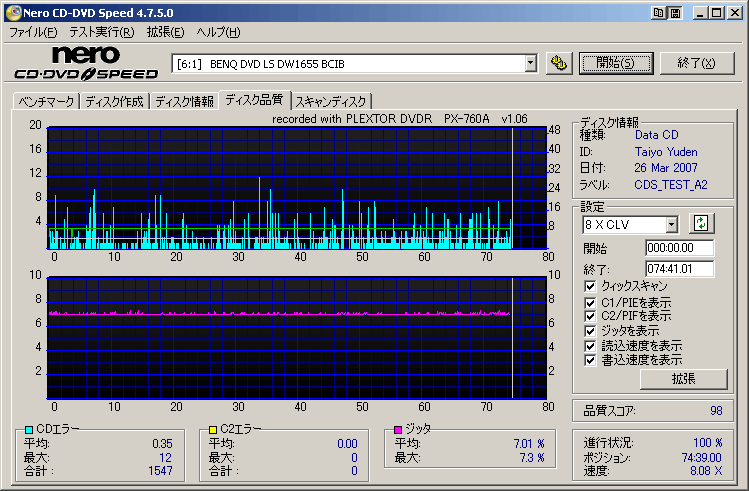Toggle the 書込速度を表示 checkbox

click(x=590, y=360)
